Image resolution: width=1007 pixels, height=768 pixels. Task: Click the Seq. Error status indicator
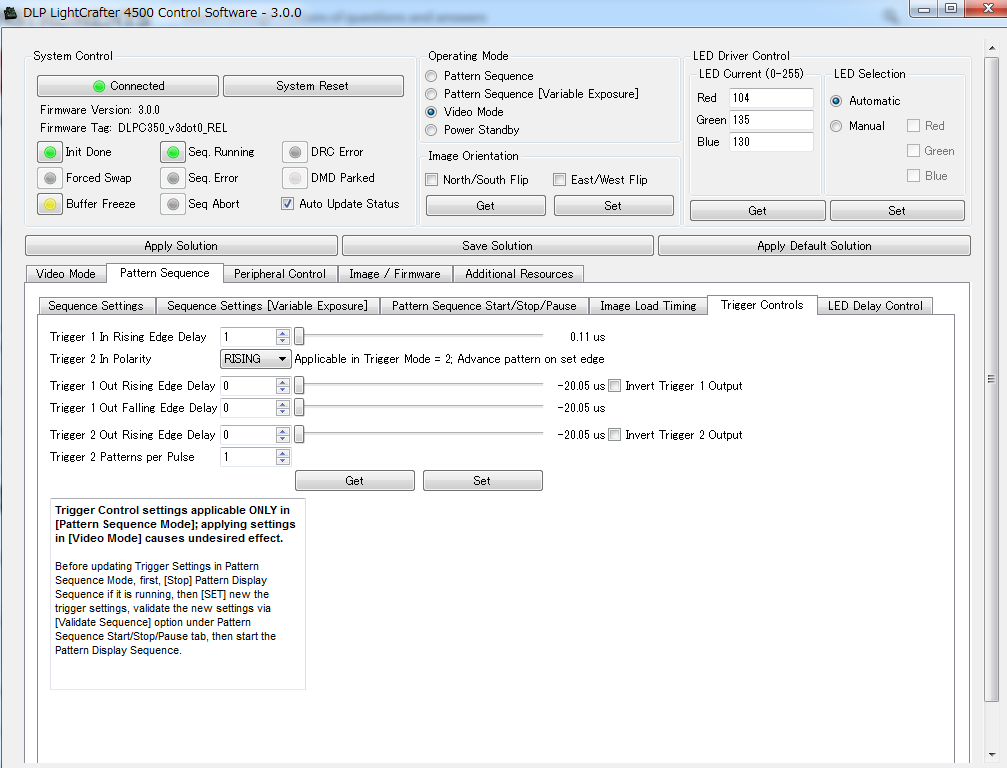[x=173, y=178]
